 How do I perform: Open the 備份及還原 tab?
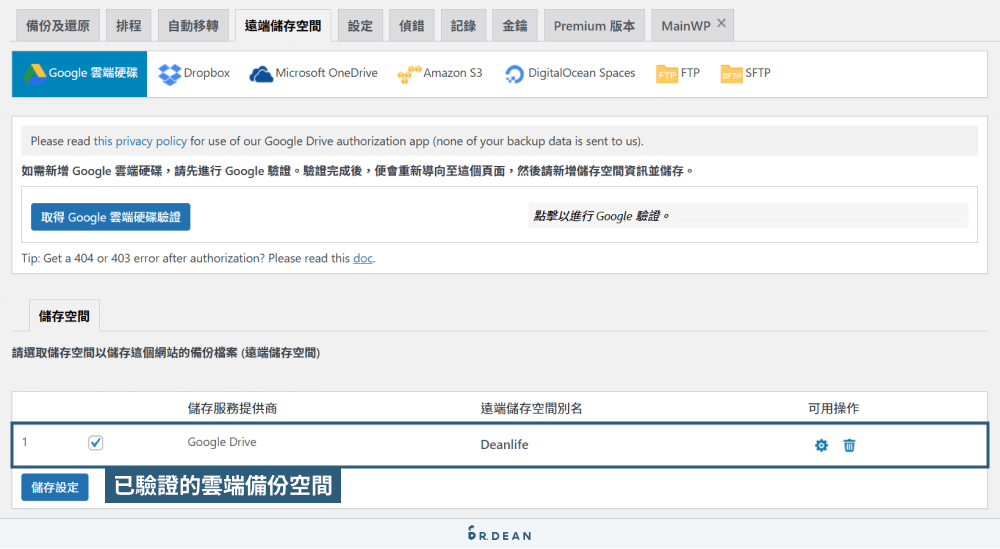pos(57,26)
